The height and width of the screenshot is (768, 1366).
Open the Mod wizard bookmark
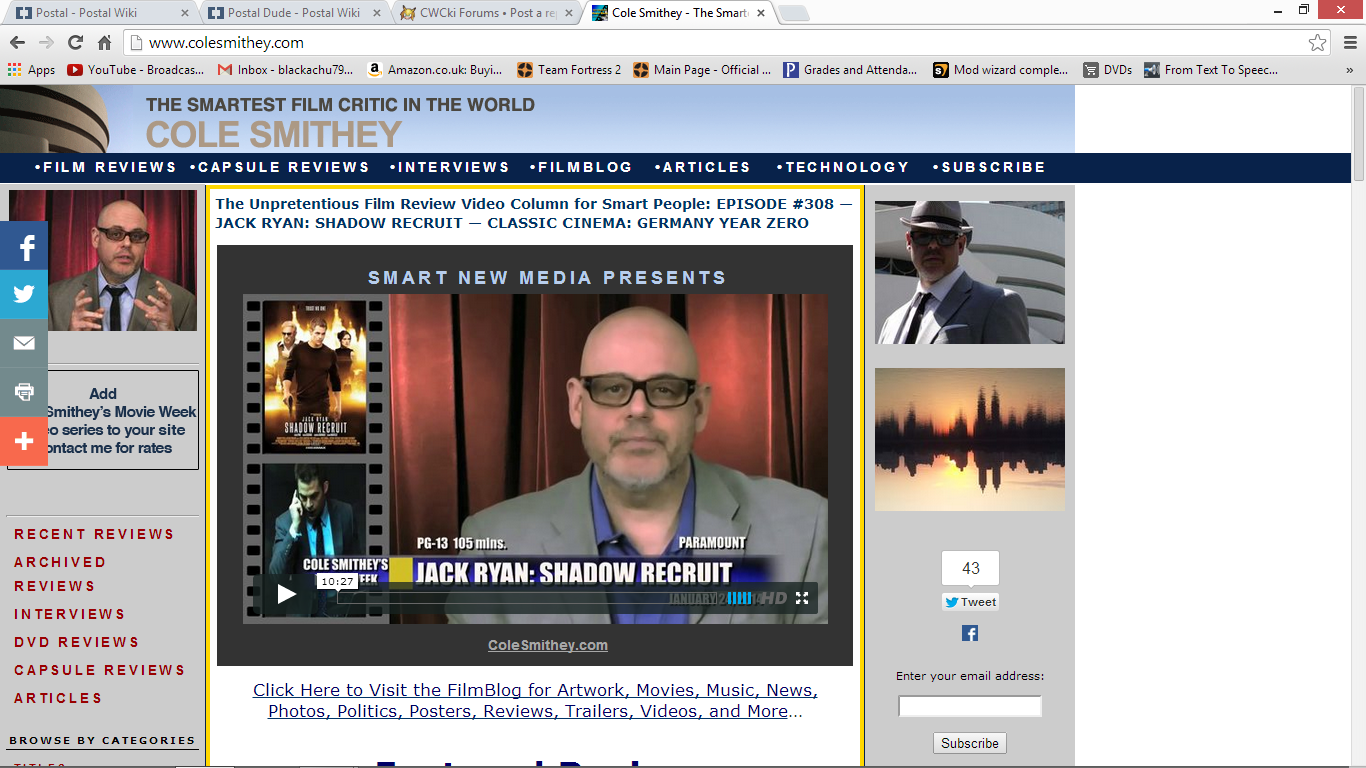1001,70
